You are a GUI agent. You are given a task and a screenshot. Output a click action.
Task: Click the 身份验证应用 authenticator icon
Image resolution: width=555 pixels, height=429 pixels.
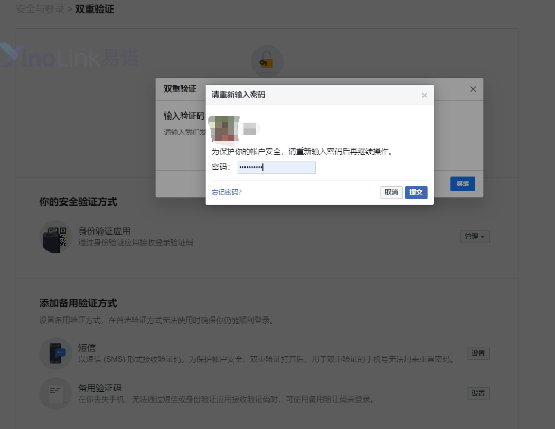point(56,237)
